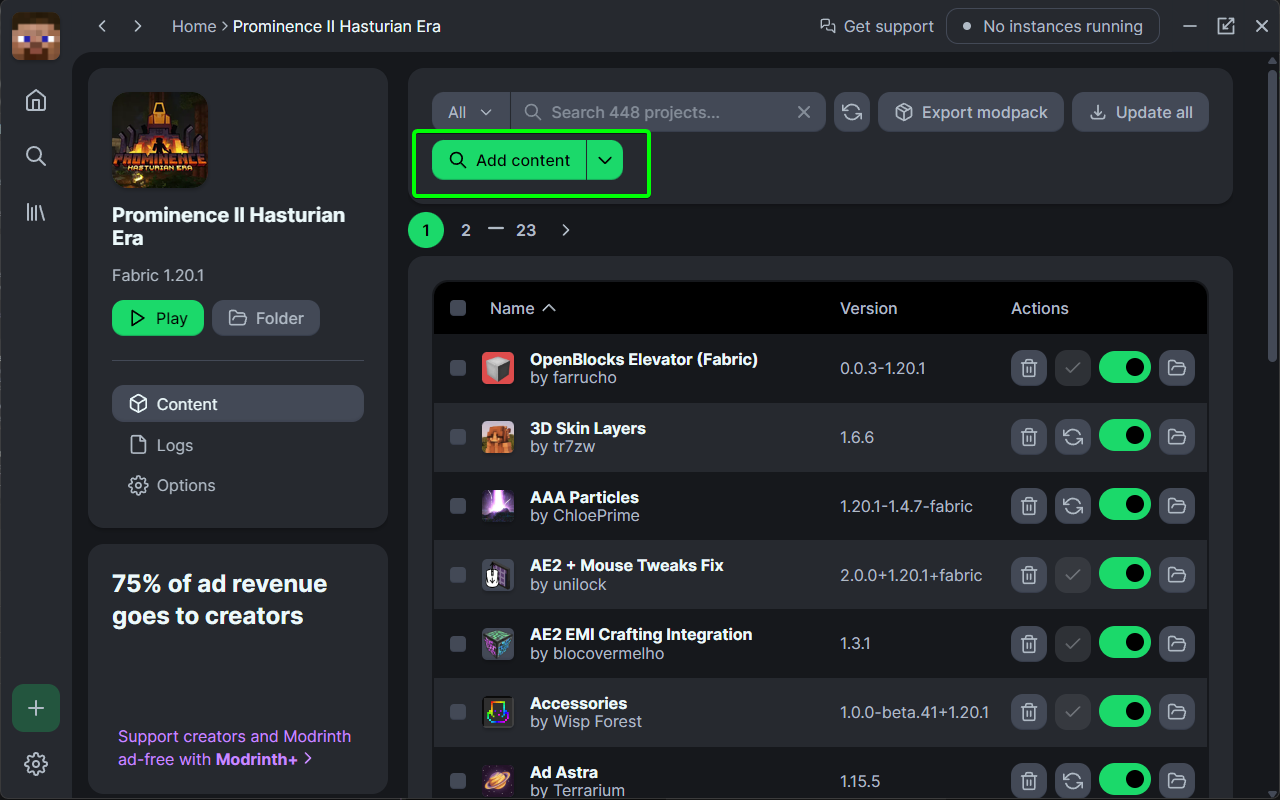Go to page 23
The width and height of the screenshot is (1280, 800).
(526, 230)
